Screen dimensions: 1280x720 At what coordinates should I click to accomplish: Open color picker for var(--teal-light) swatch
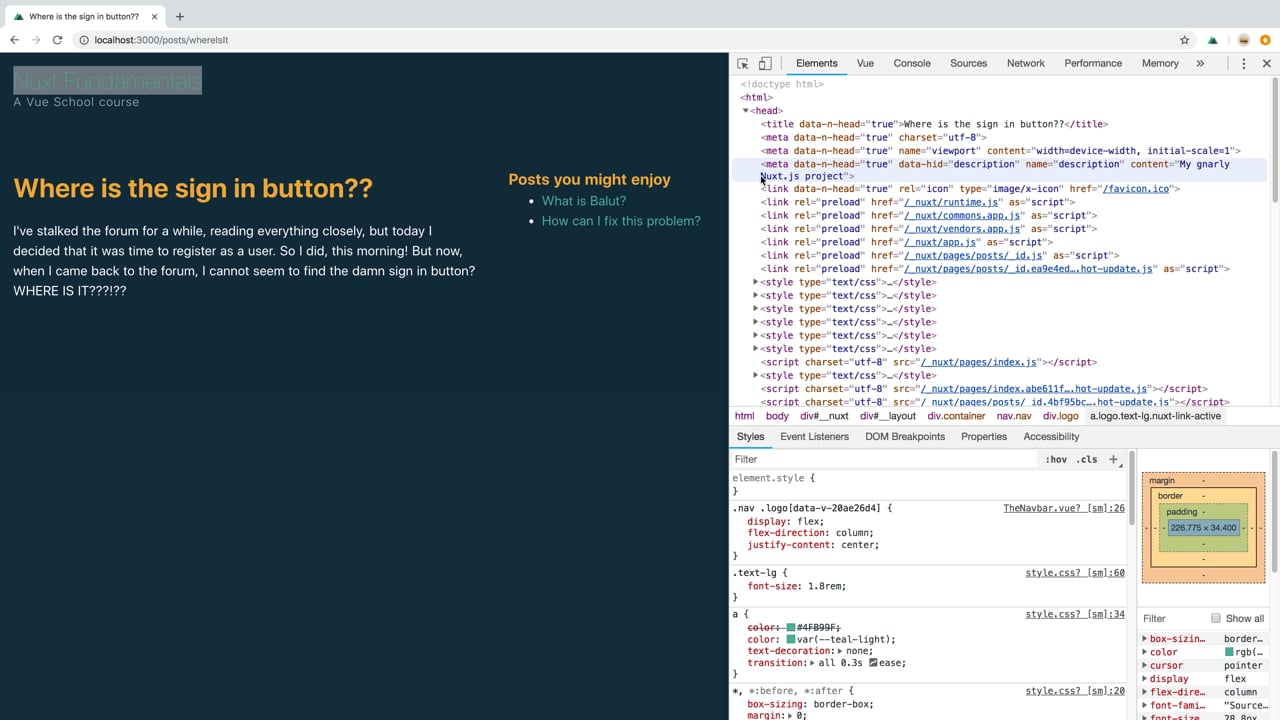coord(791,639)
